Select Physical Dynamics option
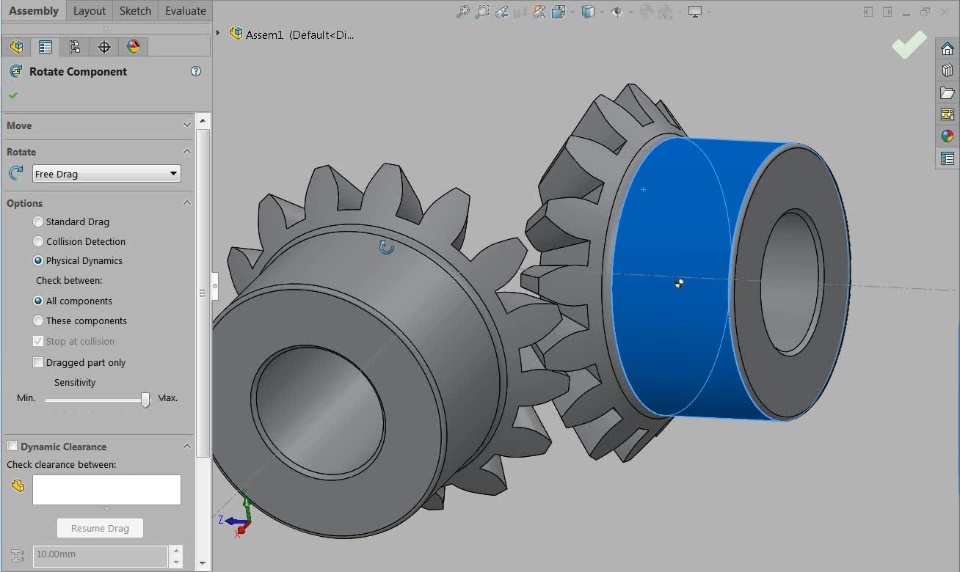The height and width of the screenshot is (572, 960). (38, 260)
